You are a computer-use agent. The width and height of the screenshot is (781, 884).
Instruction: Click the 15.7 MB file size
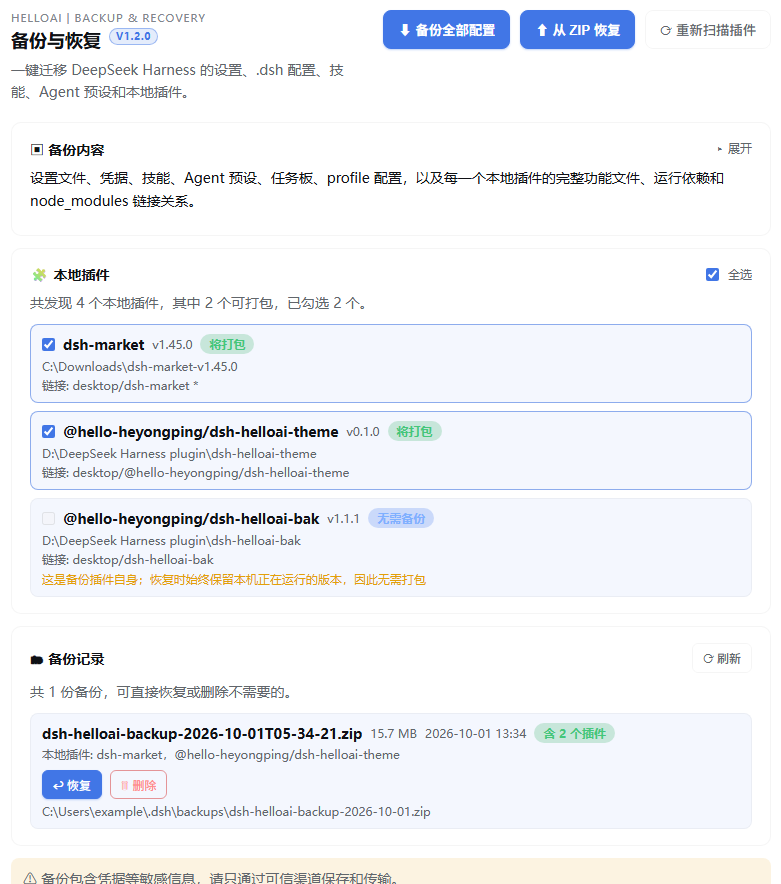(394, 734)
